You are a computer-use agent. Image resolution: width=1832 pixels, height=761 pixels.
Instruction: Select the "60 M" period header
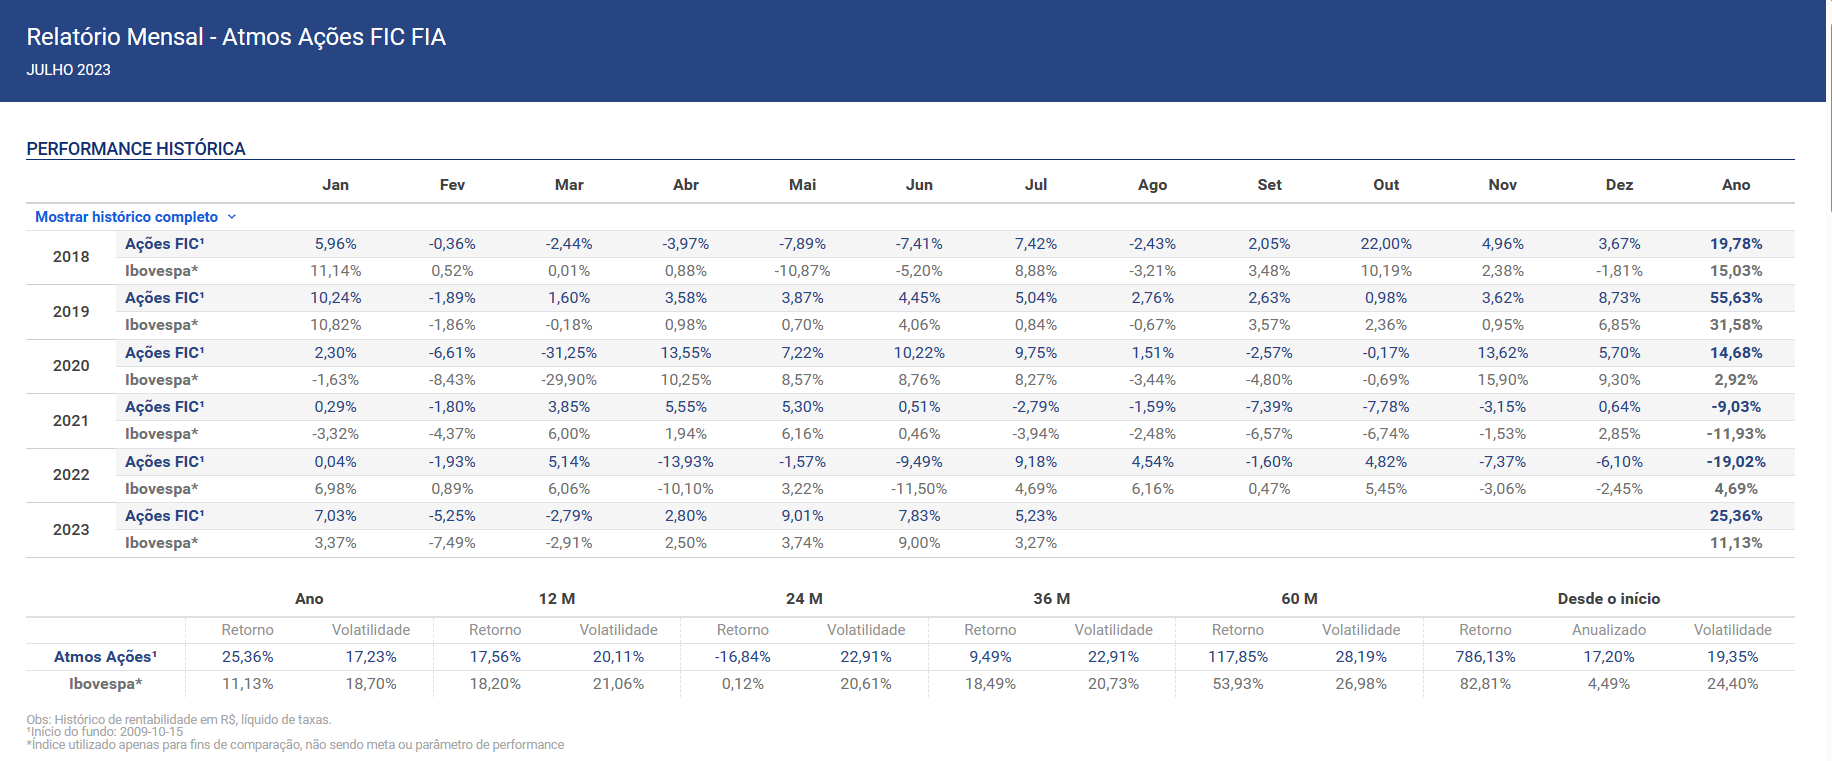coord(1299,599)
